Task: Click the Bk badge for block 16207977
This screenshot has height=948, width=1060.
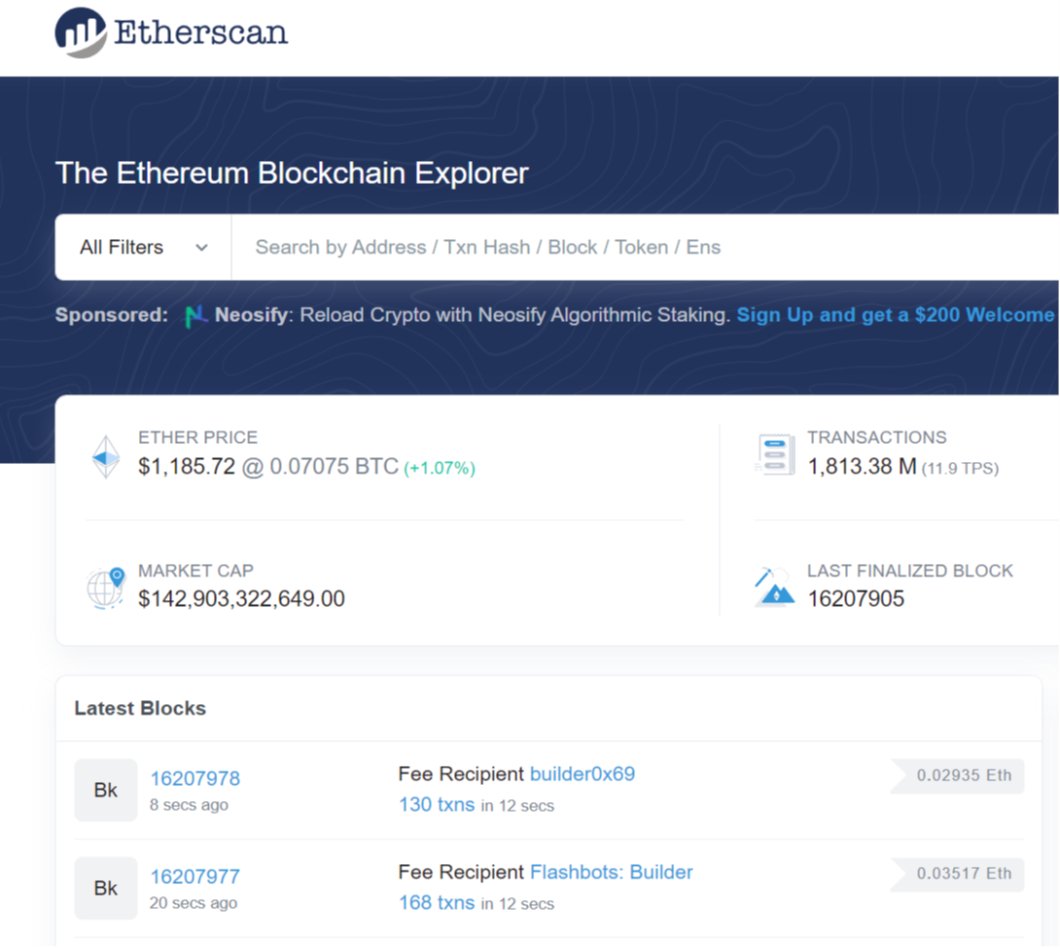Action: (x=106, y=888)
